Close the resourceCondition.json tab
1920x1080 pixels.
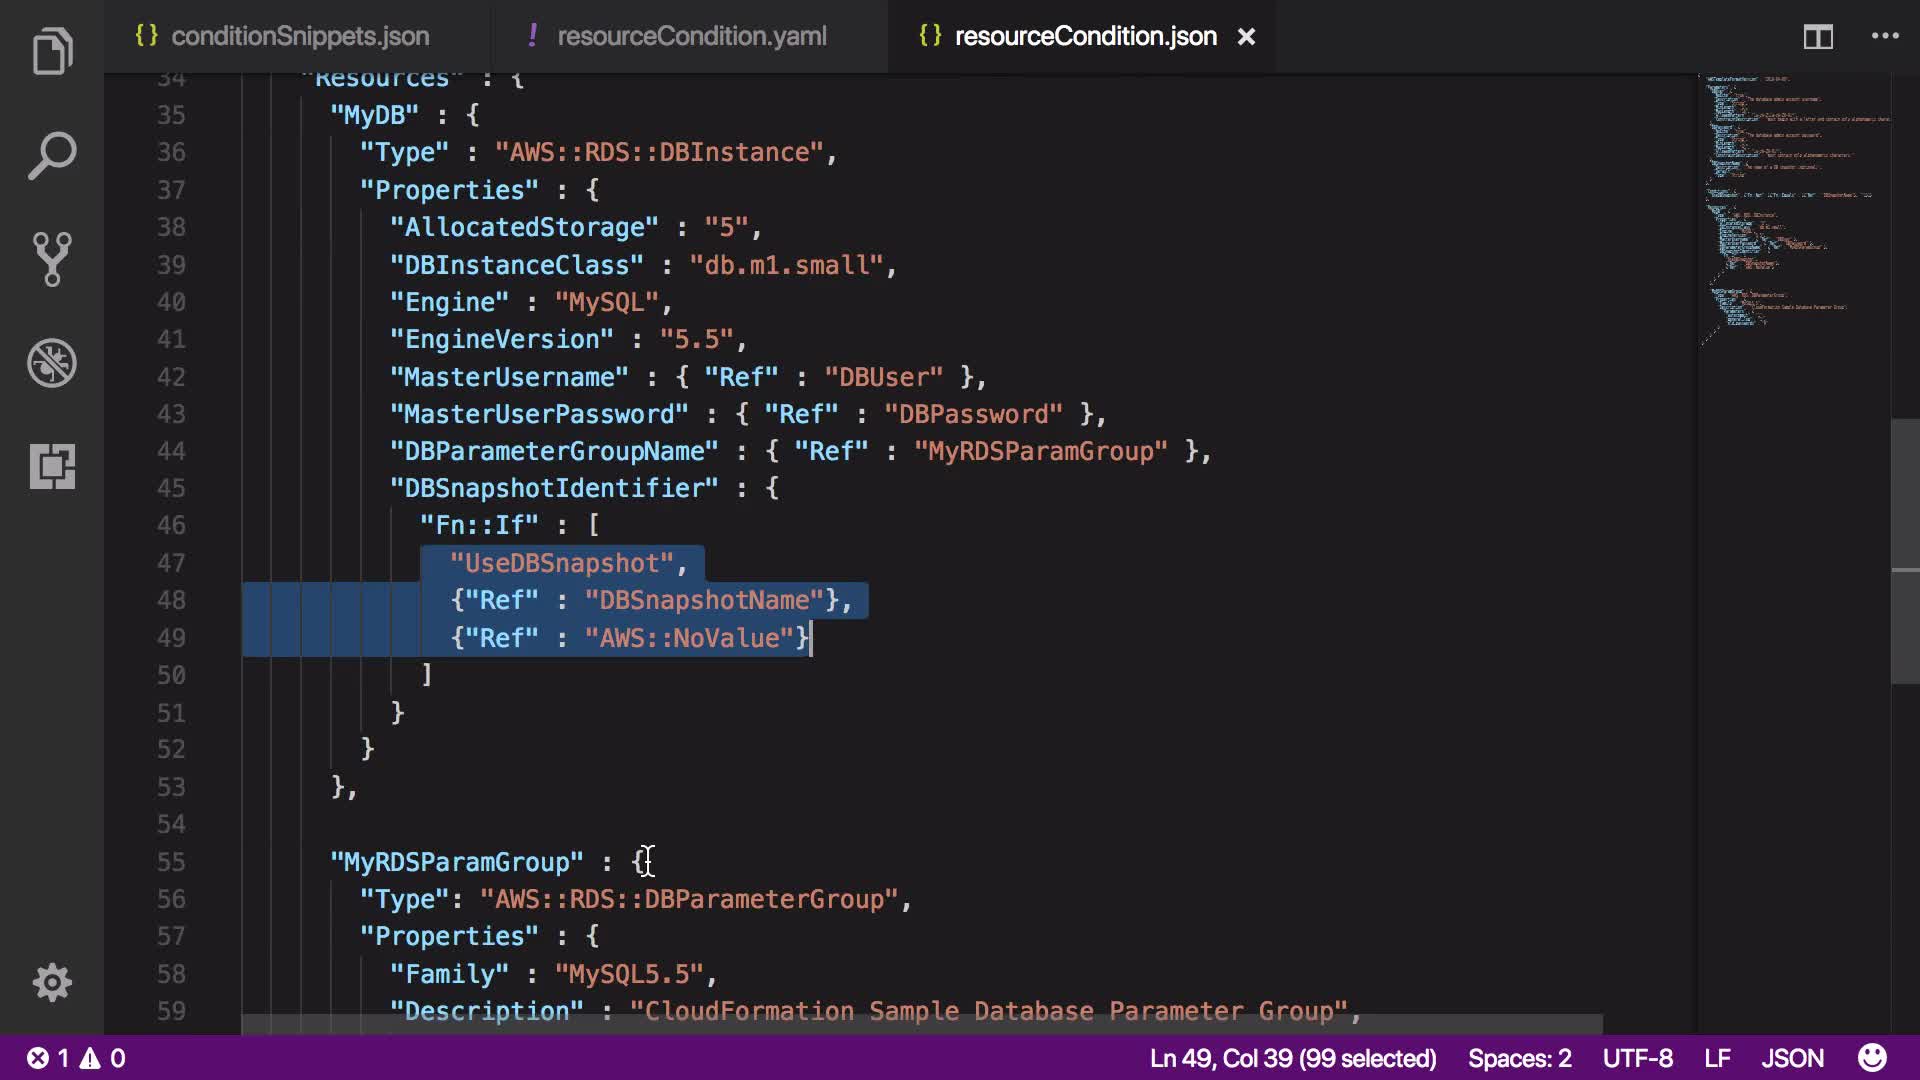pyautogui.click(x=1246, y=37)
